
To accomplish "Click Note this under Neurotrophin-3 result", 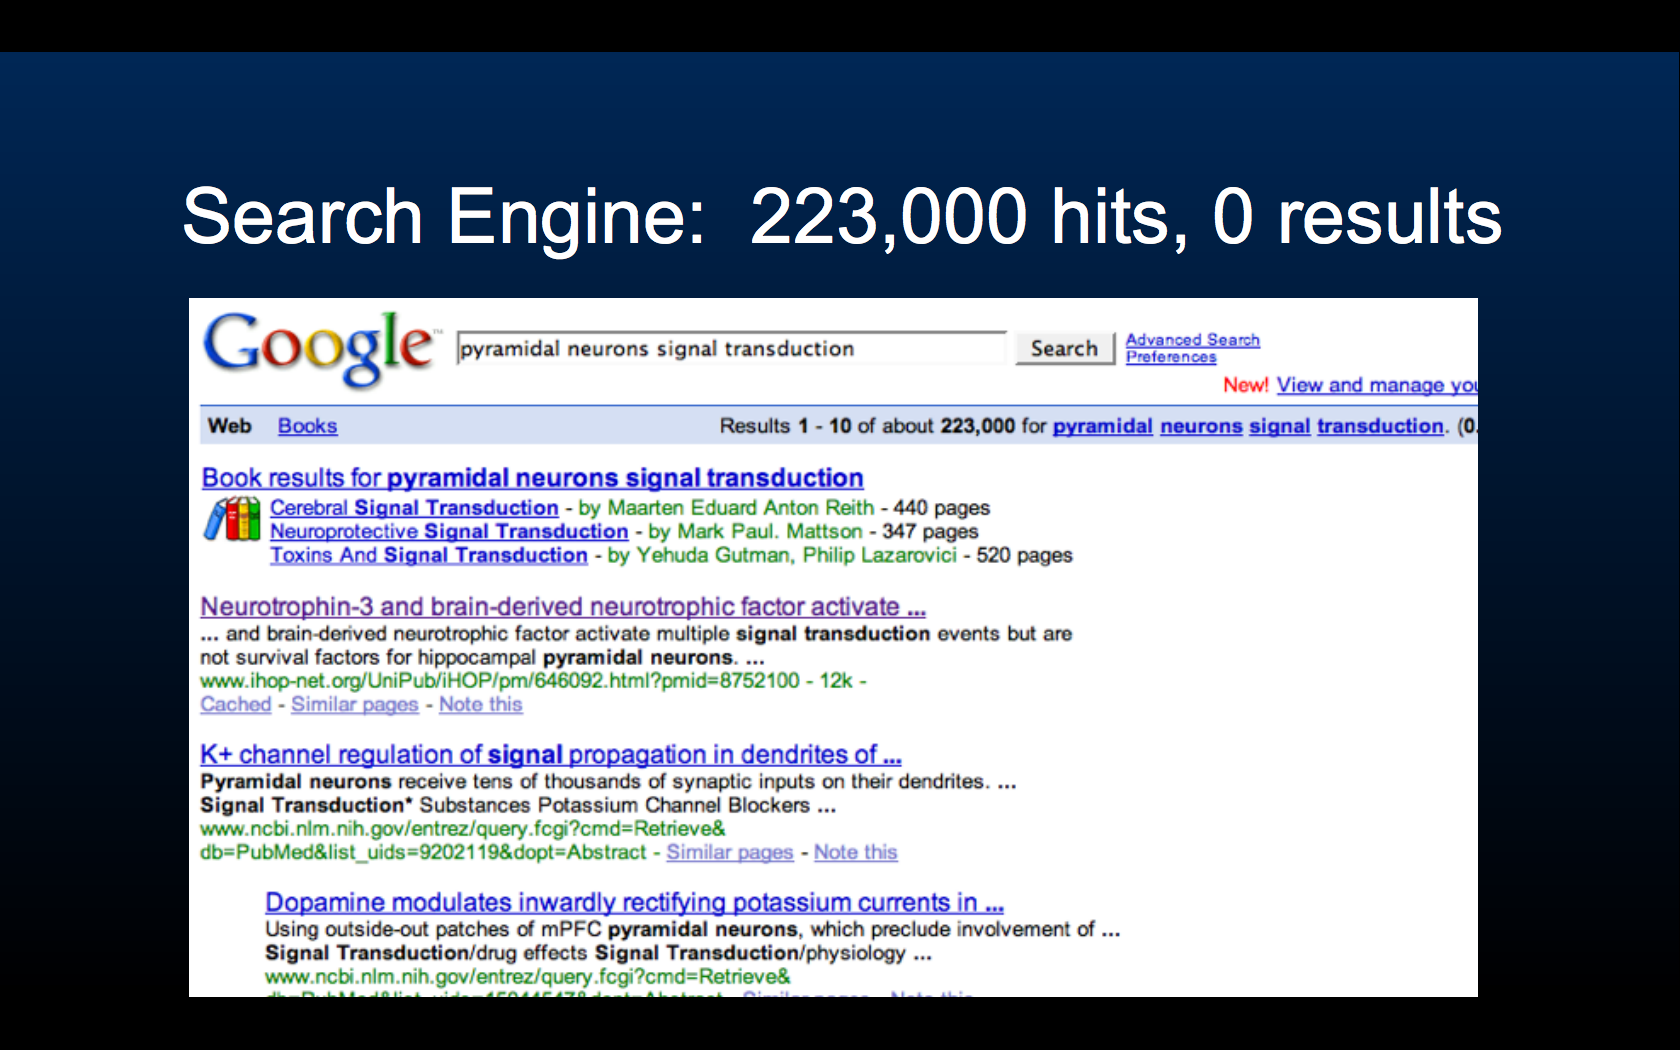I will pyautogui.click(x=480, y=704).
